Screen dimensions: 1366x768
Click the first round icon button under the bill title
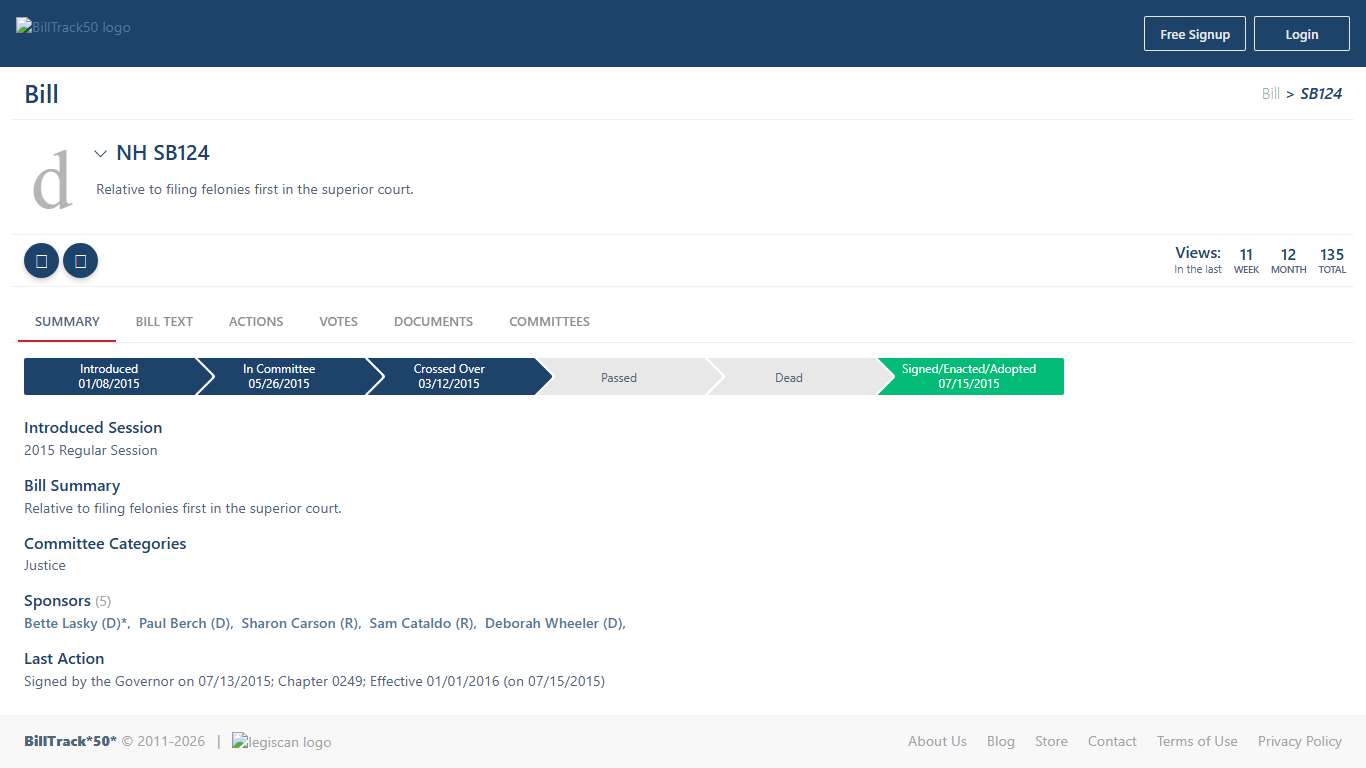click(x=41, y=261)
